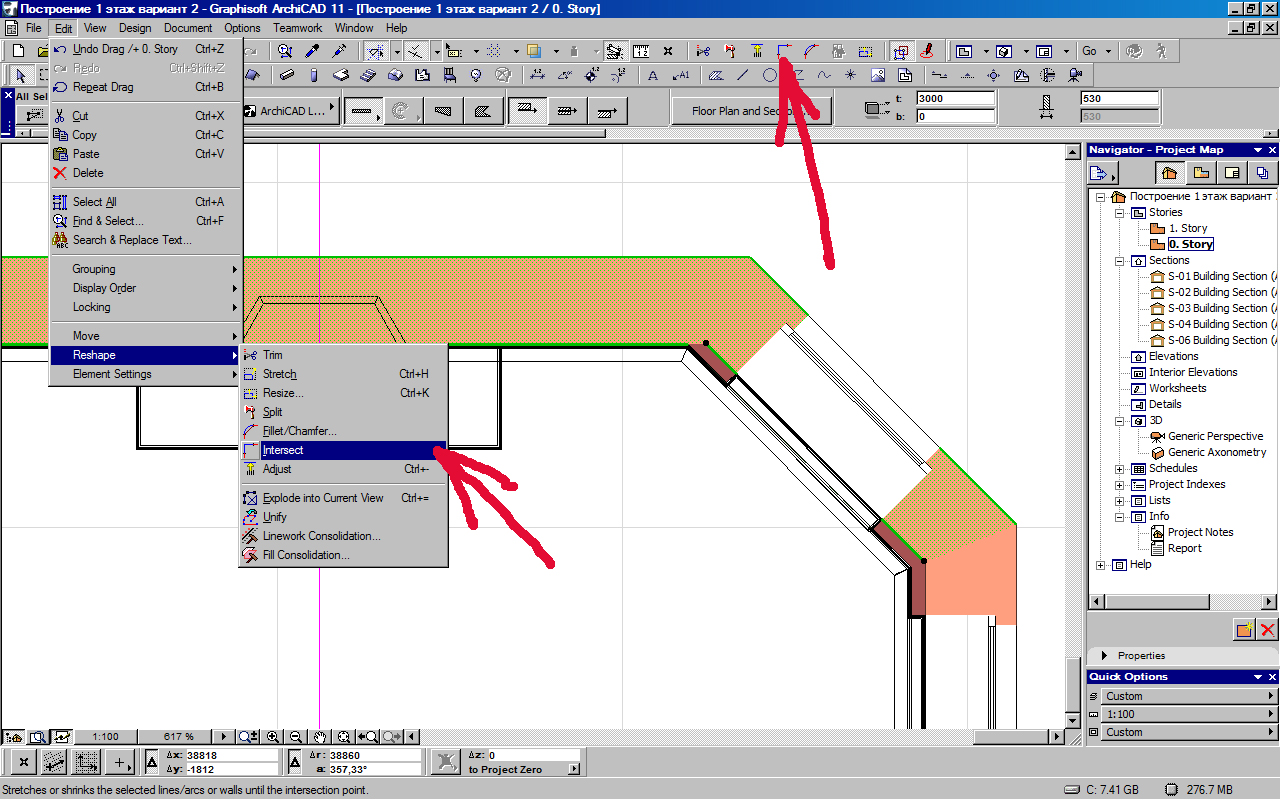Open the Teamwork menu
The height and width of the screenshot is (800, 1280).
point(298,28)
